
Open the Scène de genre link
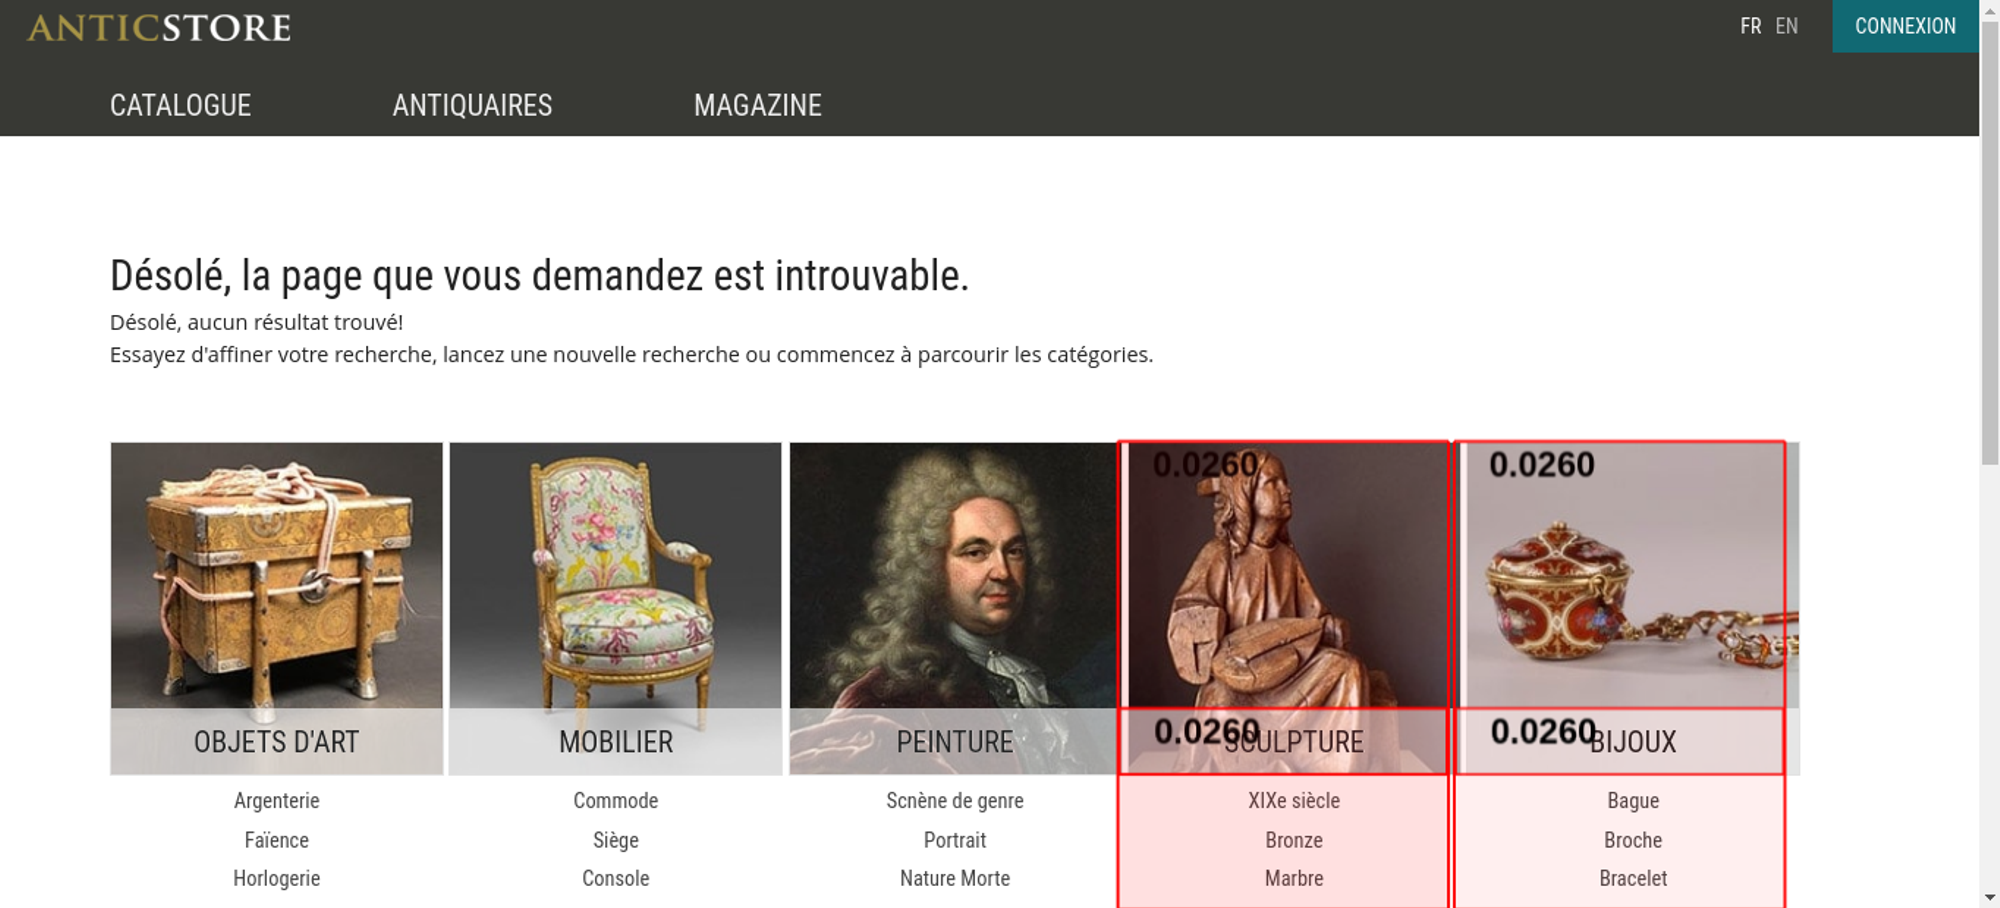pyautogui.click(x=955, y=800)
